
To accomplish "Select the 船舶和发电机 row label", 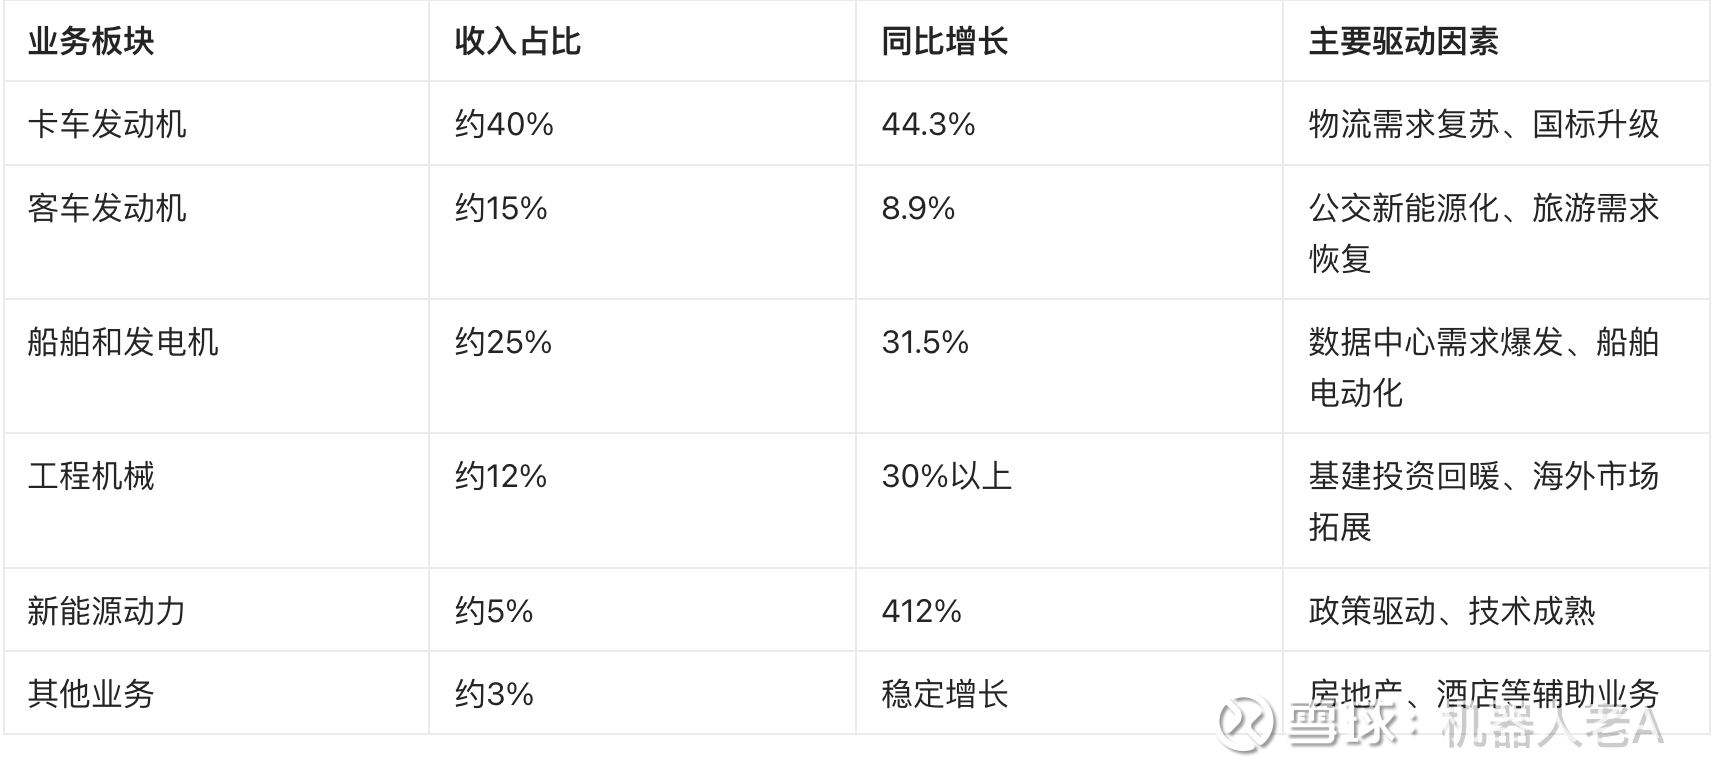I will coord(123,342).
